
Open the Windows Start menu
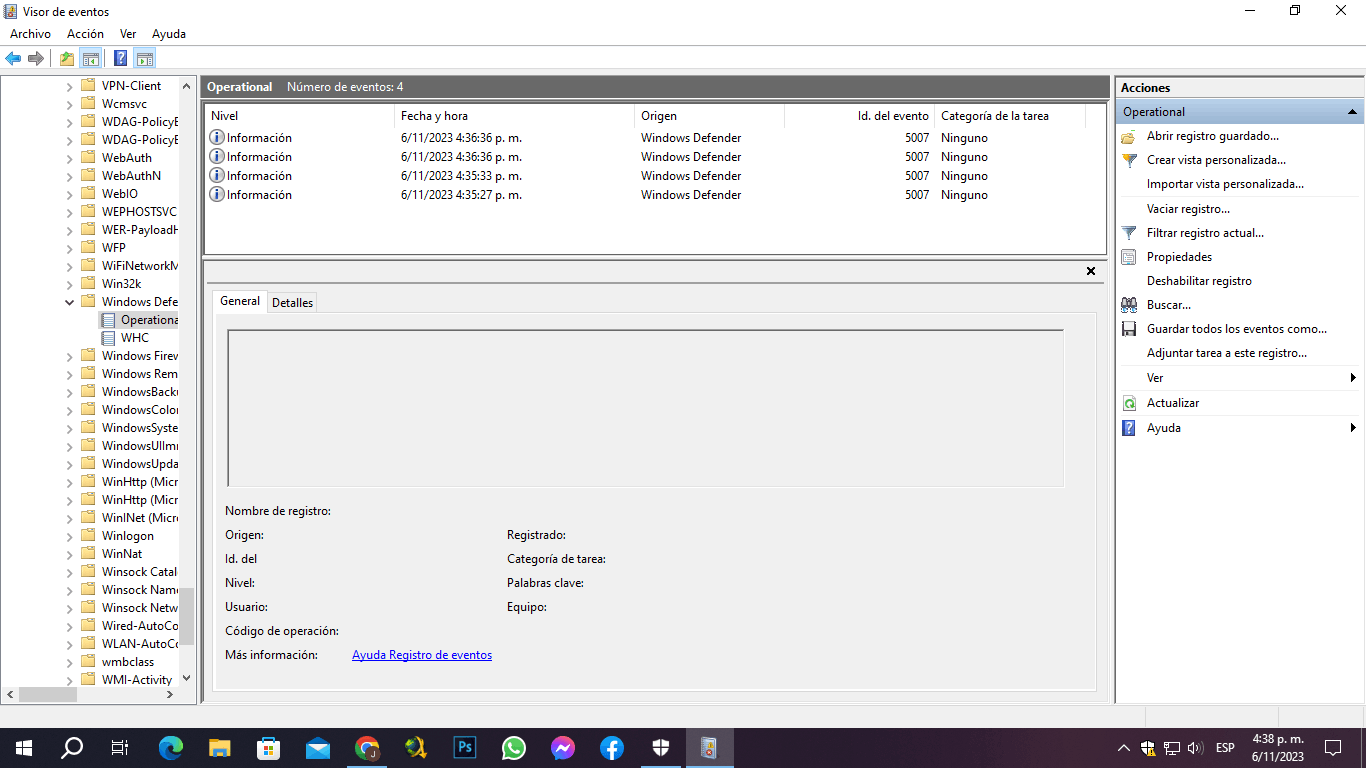(x=24, y=748)
